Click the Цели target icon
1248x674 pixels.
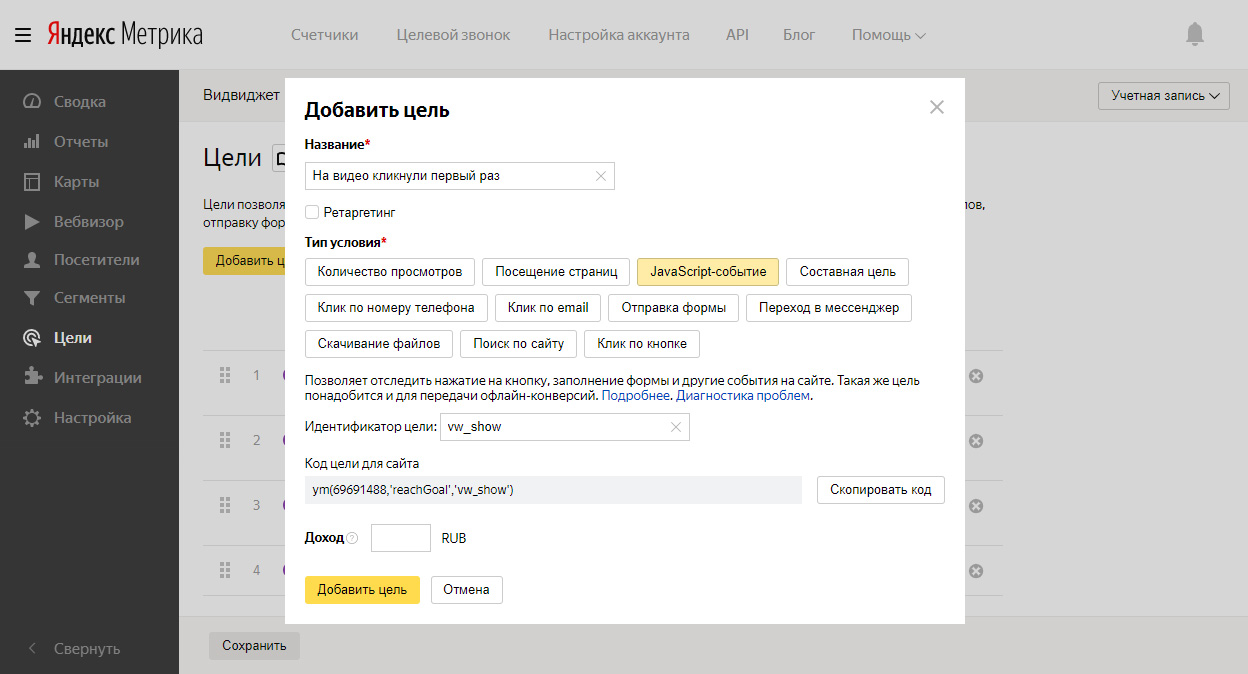[x=32, y=338]
